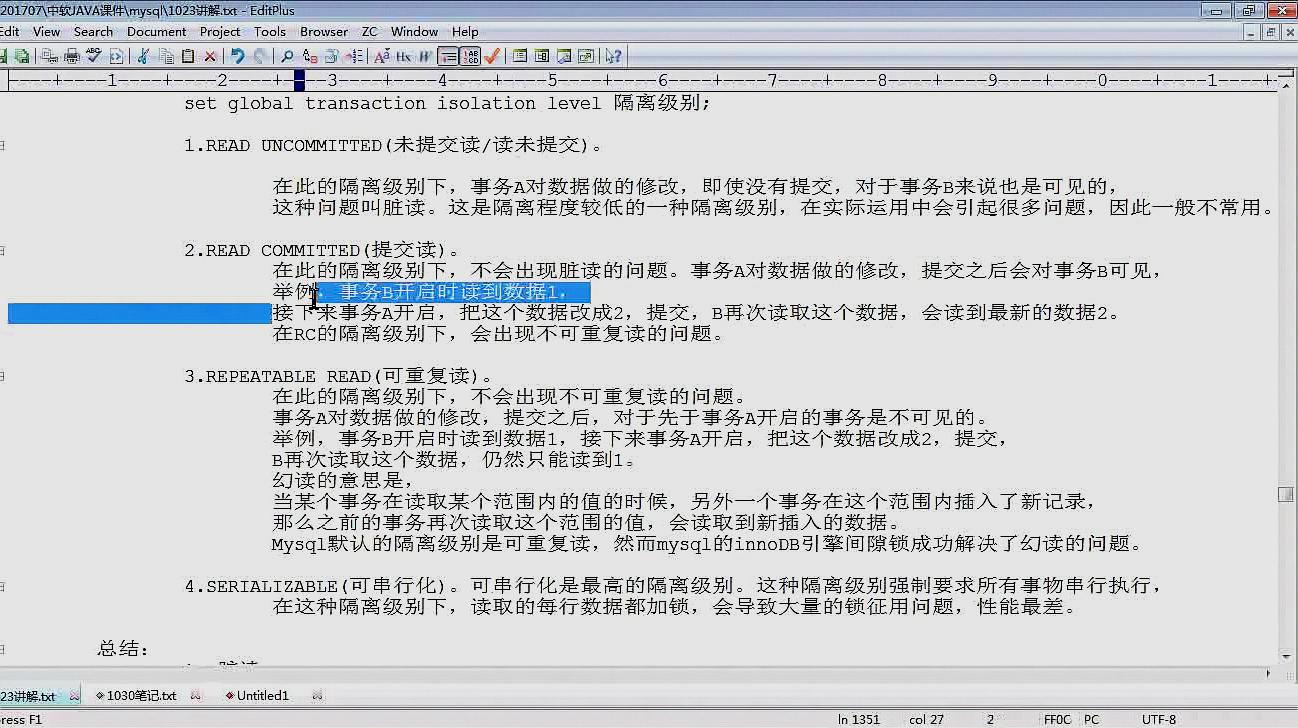The height and width of the screenshot is (728, 1298).
Task: Collapse fold marker beside 3.REPEATABLE READ line
Action: tap(3, 376)
